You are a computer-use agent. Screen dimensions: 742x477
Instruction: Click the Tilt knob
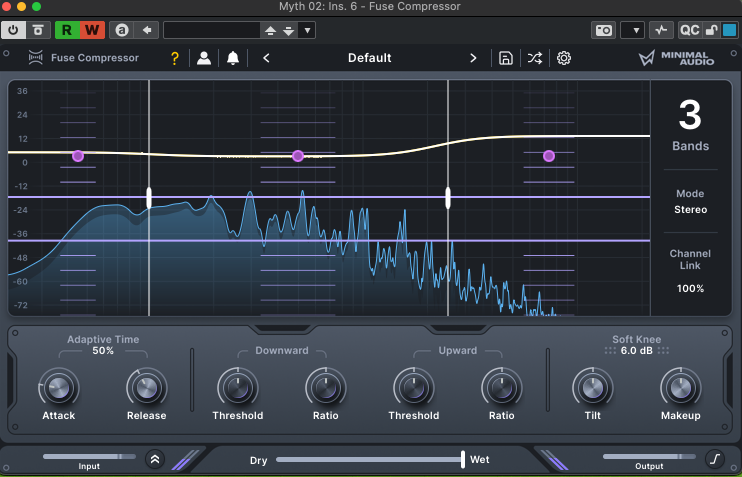point(592,388)
